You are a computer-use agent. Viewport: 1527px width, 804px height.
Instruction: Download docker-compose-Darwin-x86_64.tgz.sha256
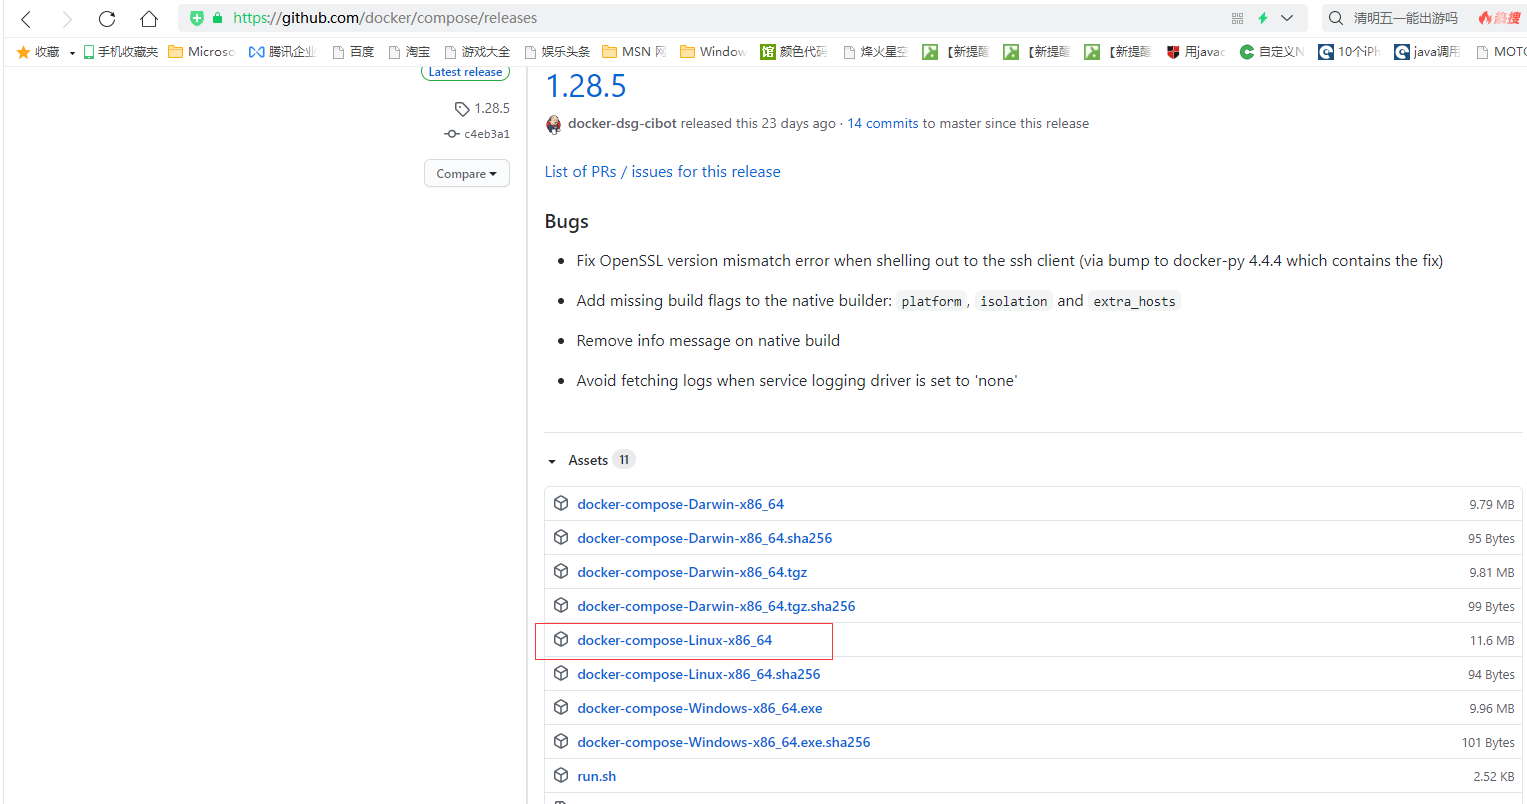(716, 606)
